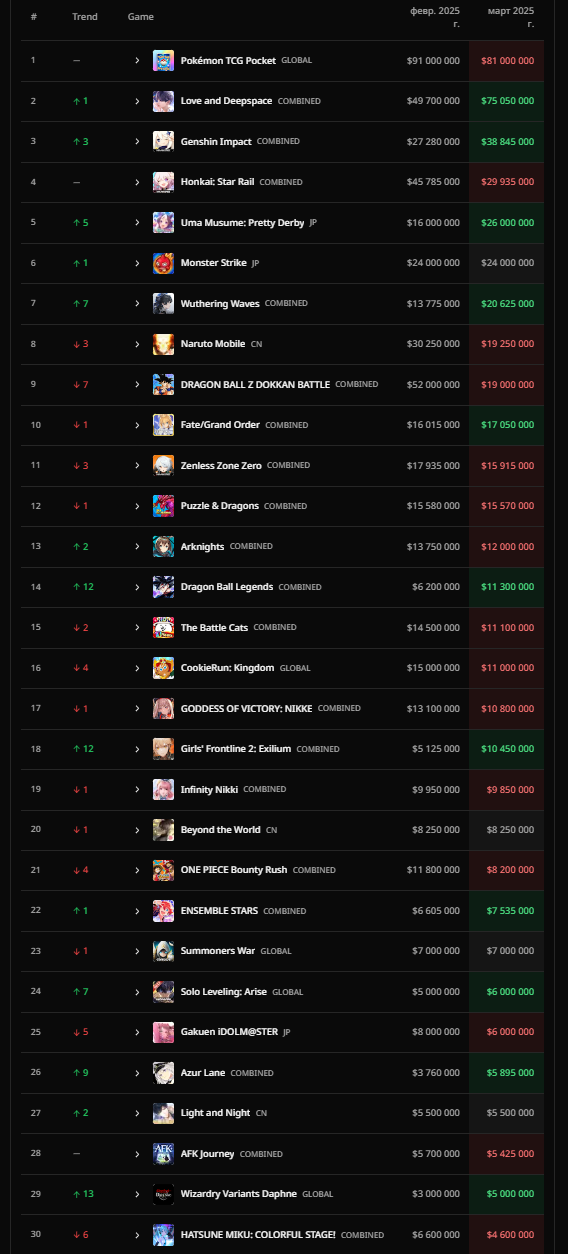
Task: Click the Azur Lane game icon
Action: 163,1073
